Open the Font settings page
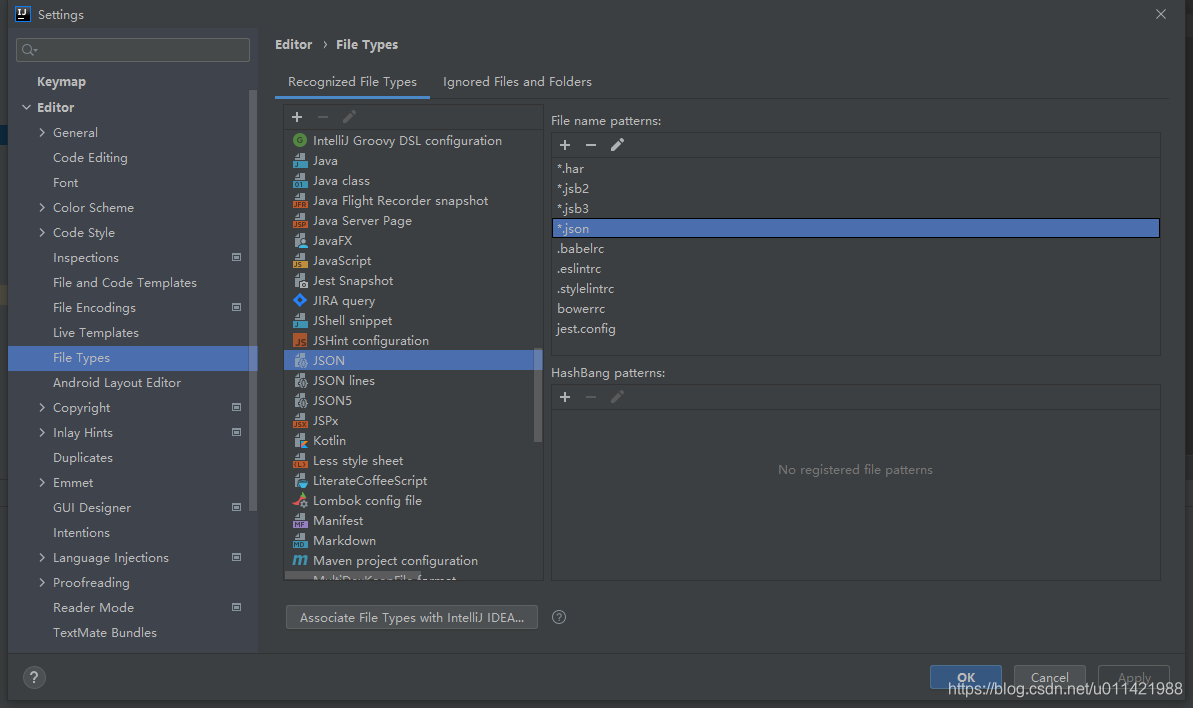Viewport: 1193px width, 708px height. click(65, 183)
